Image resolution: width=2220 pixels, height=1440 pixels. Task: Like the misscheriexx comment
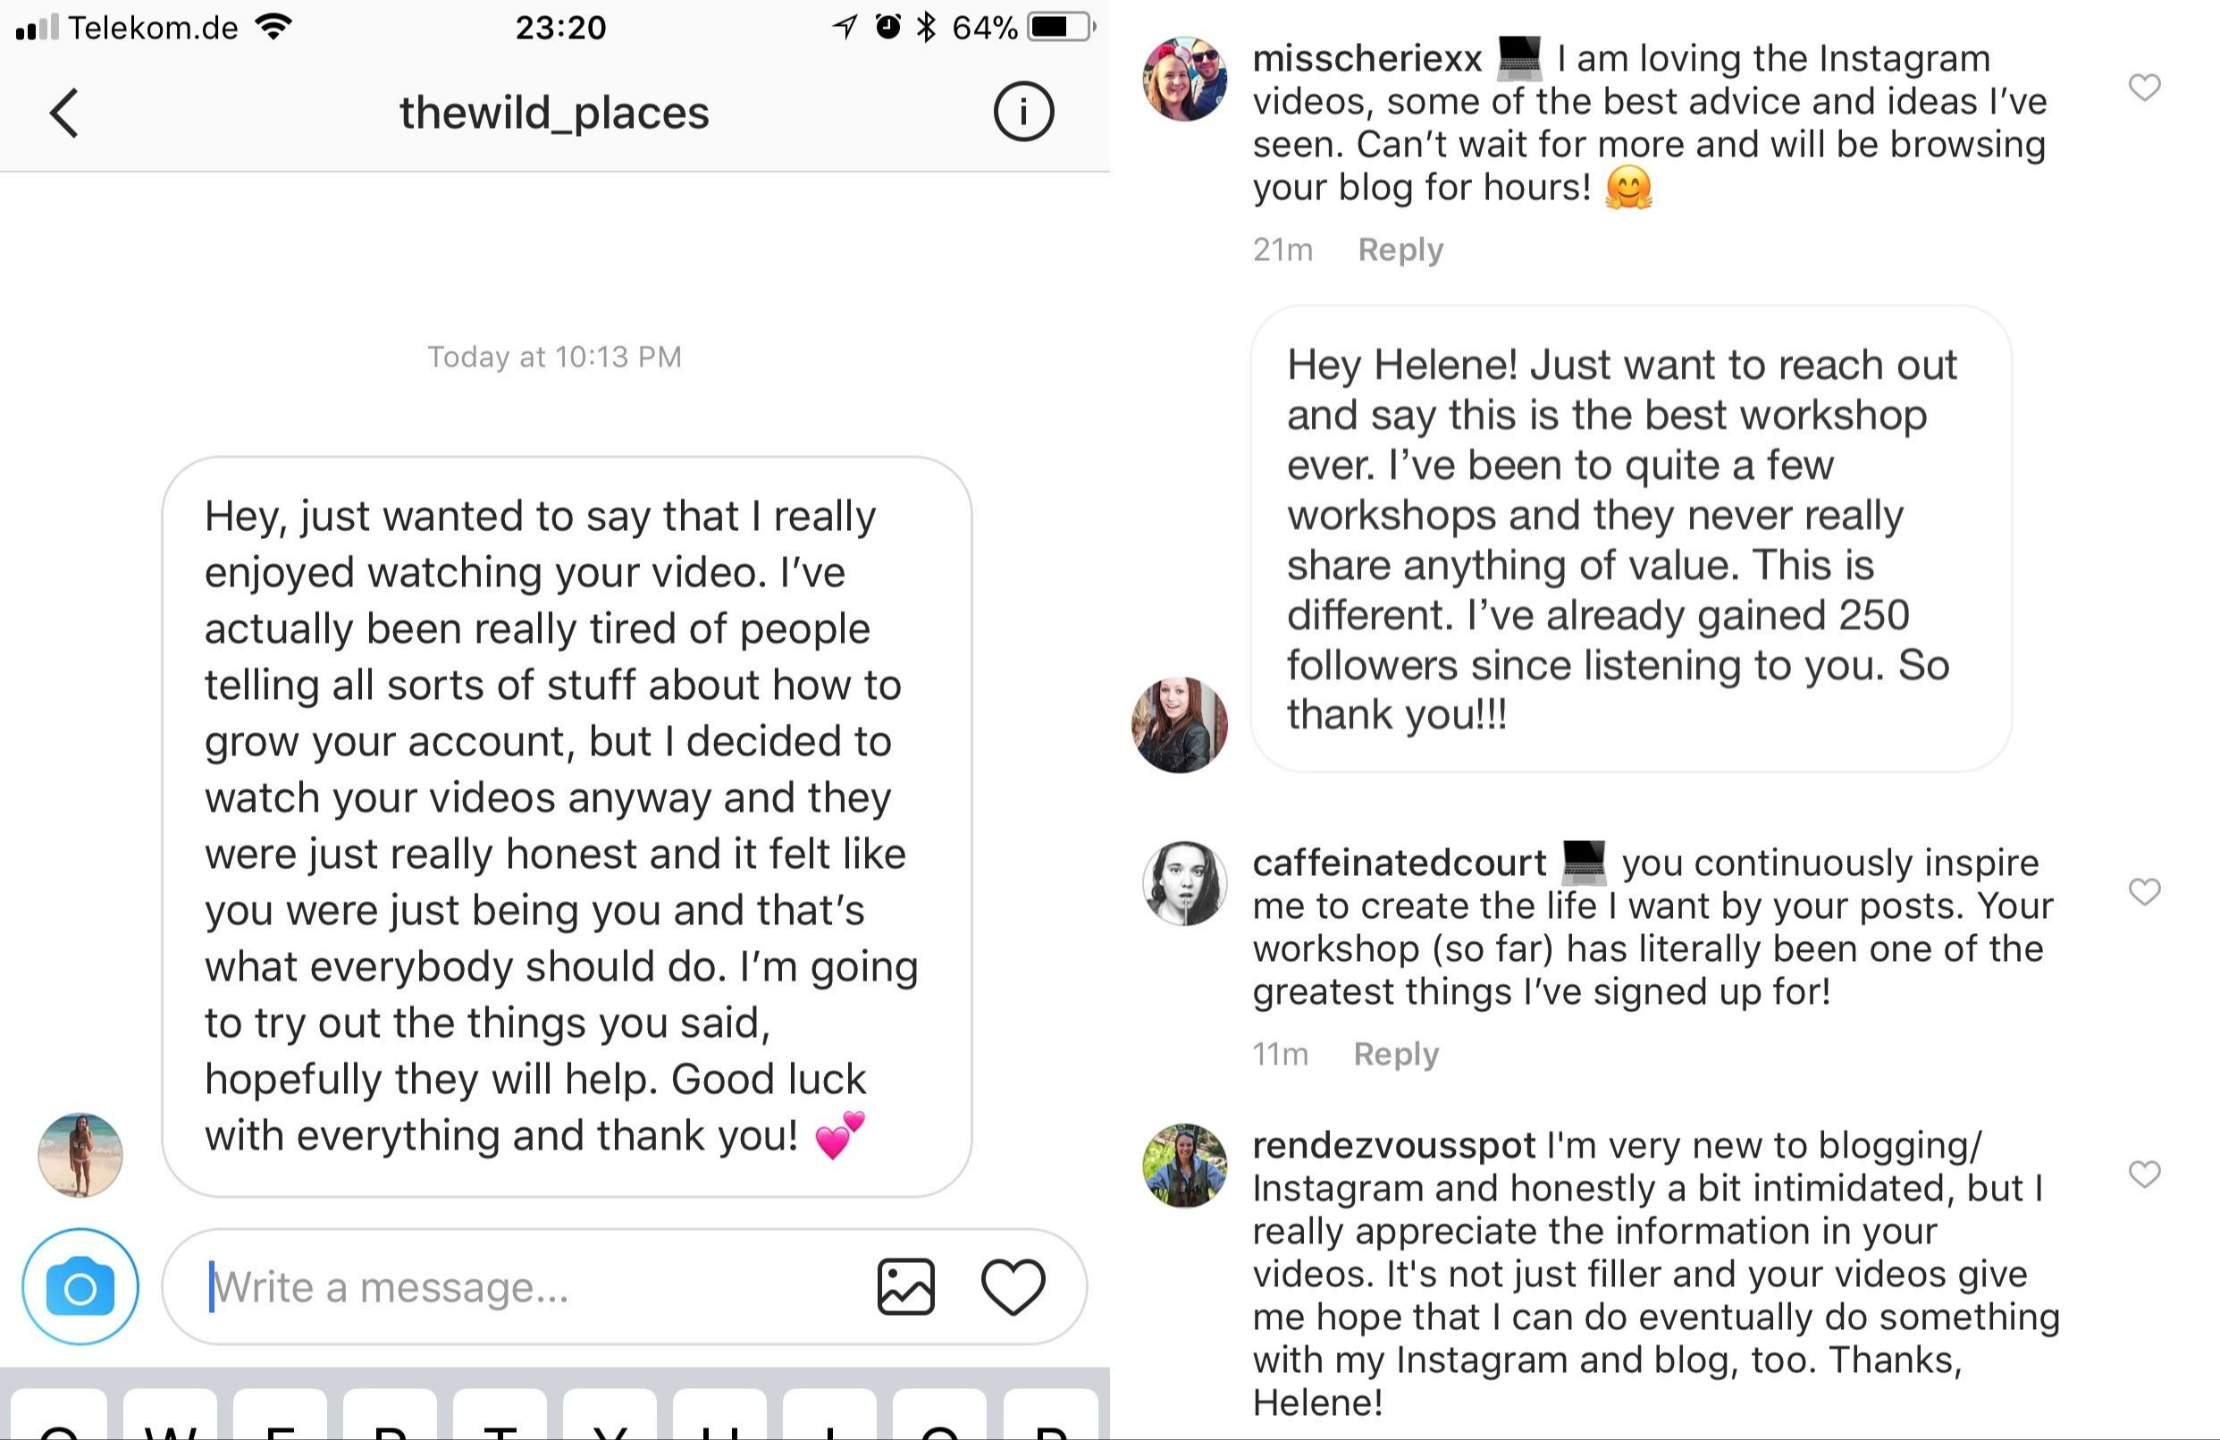pyautogui.click(x=2144, y=88)
